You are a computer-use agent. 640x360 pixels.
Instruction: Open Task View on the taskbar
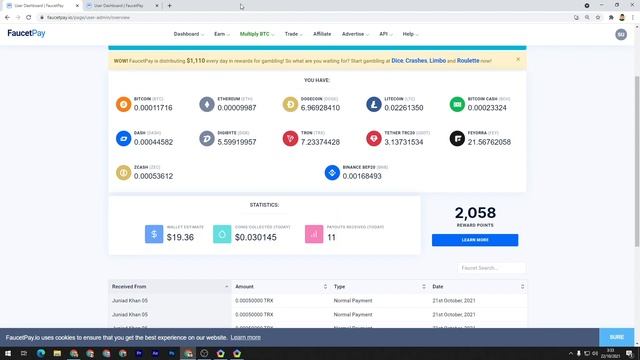[x=24, y=353]
